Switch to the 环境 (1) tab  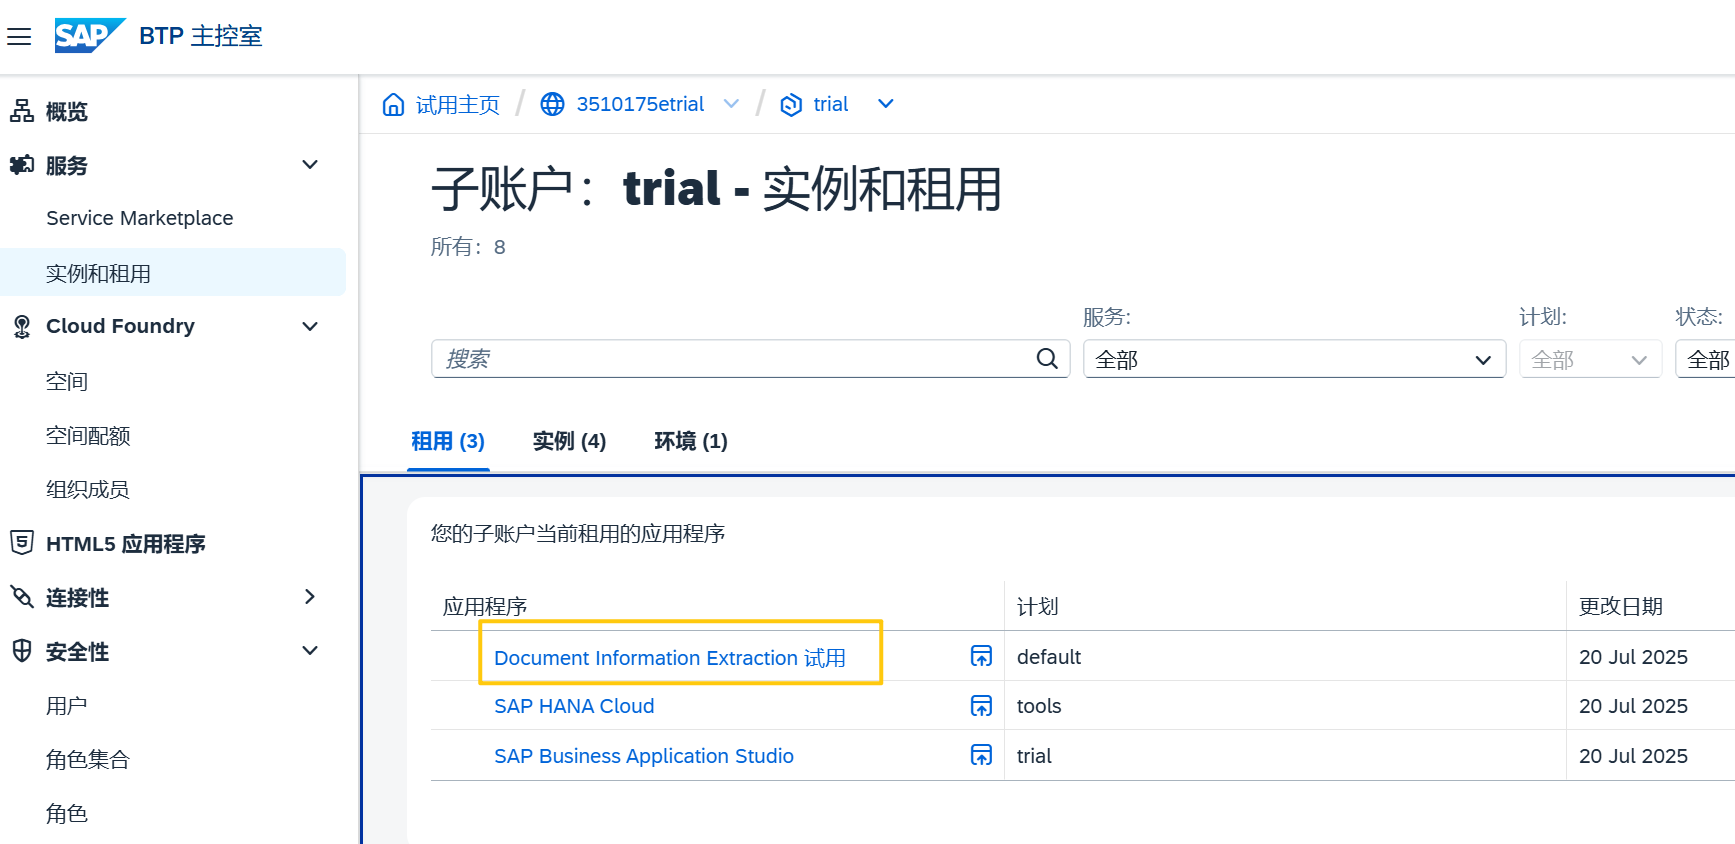[x=691, y=441]
